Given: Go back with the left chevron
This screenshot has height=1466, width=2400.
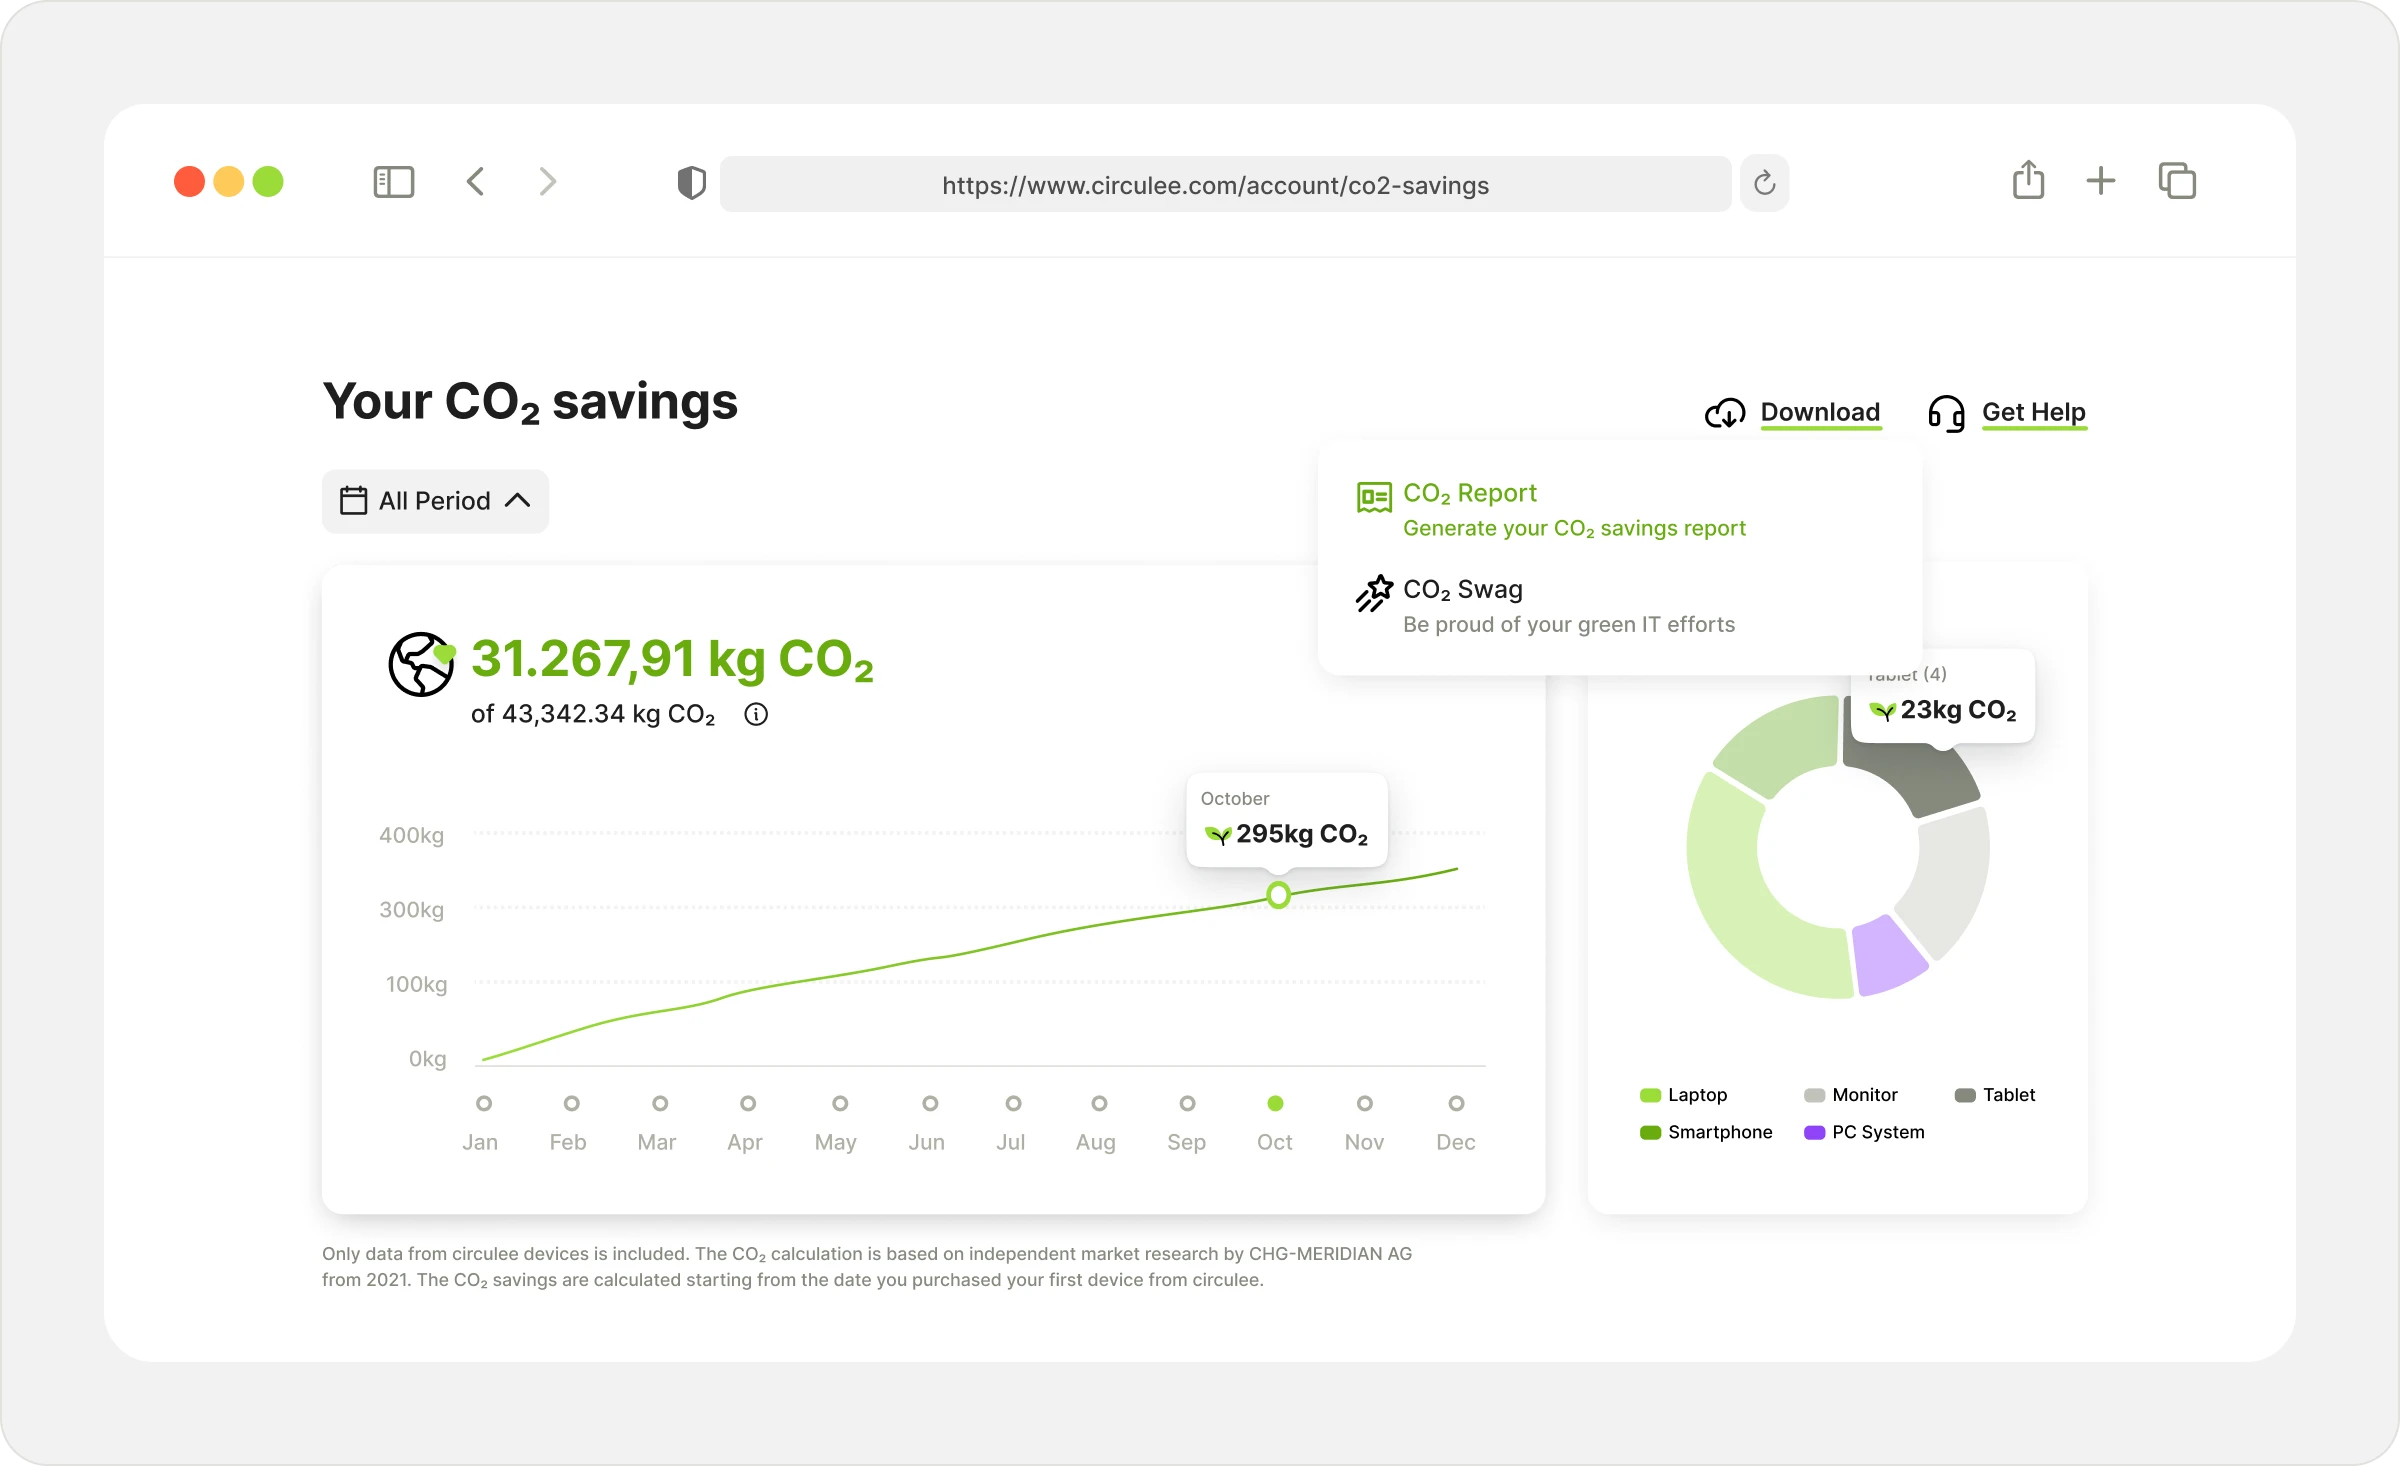Looking at the screenshot, I should pyautogui.click(x=476, y=182).
